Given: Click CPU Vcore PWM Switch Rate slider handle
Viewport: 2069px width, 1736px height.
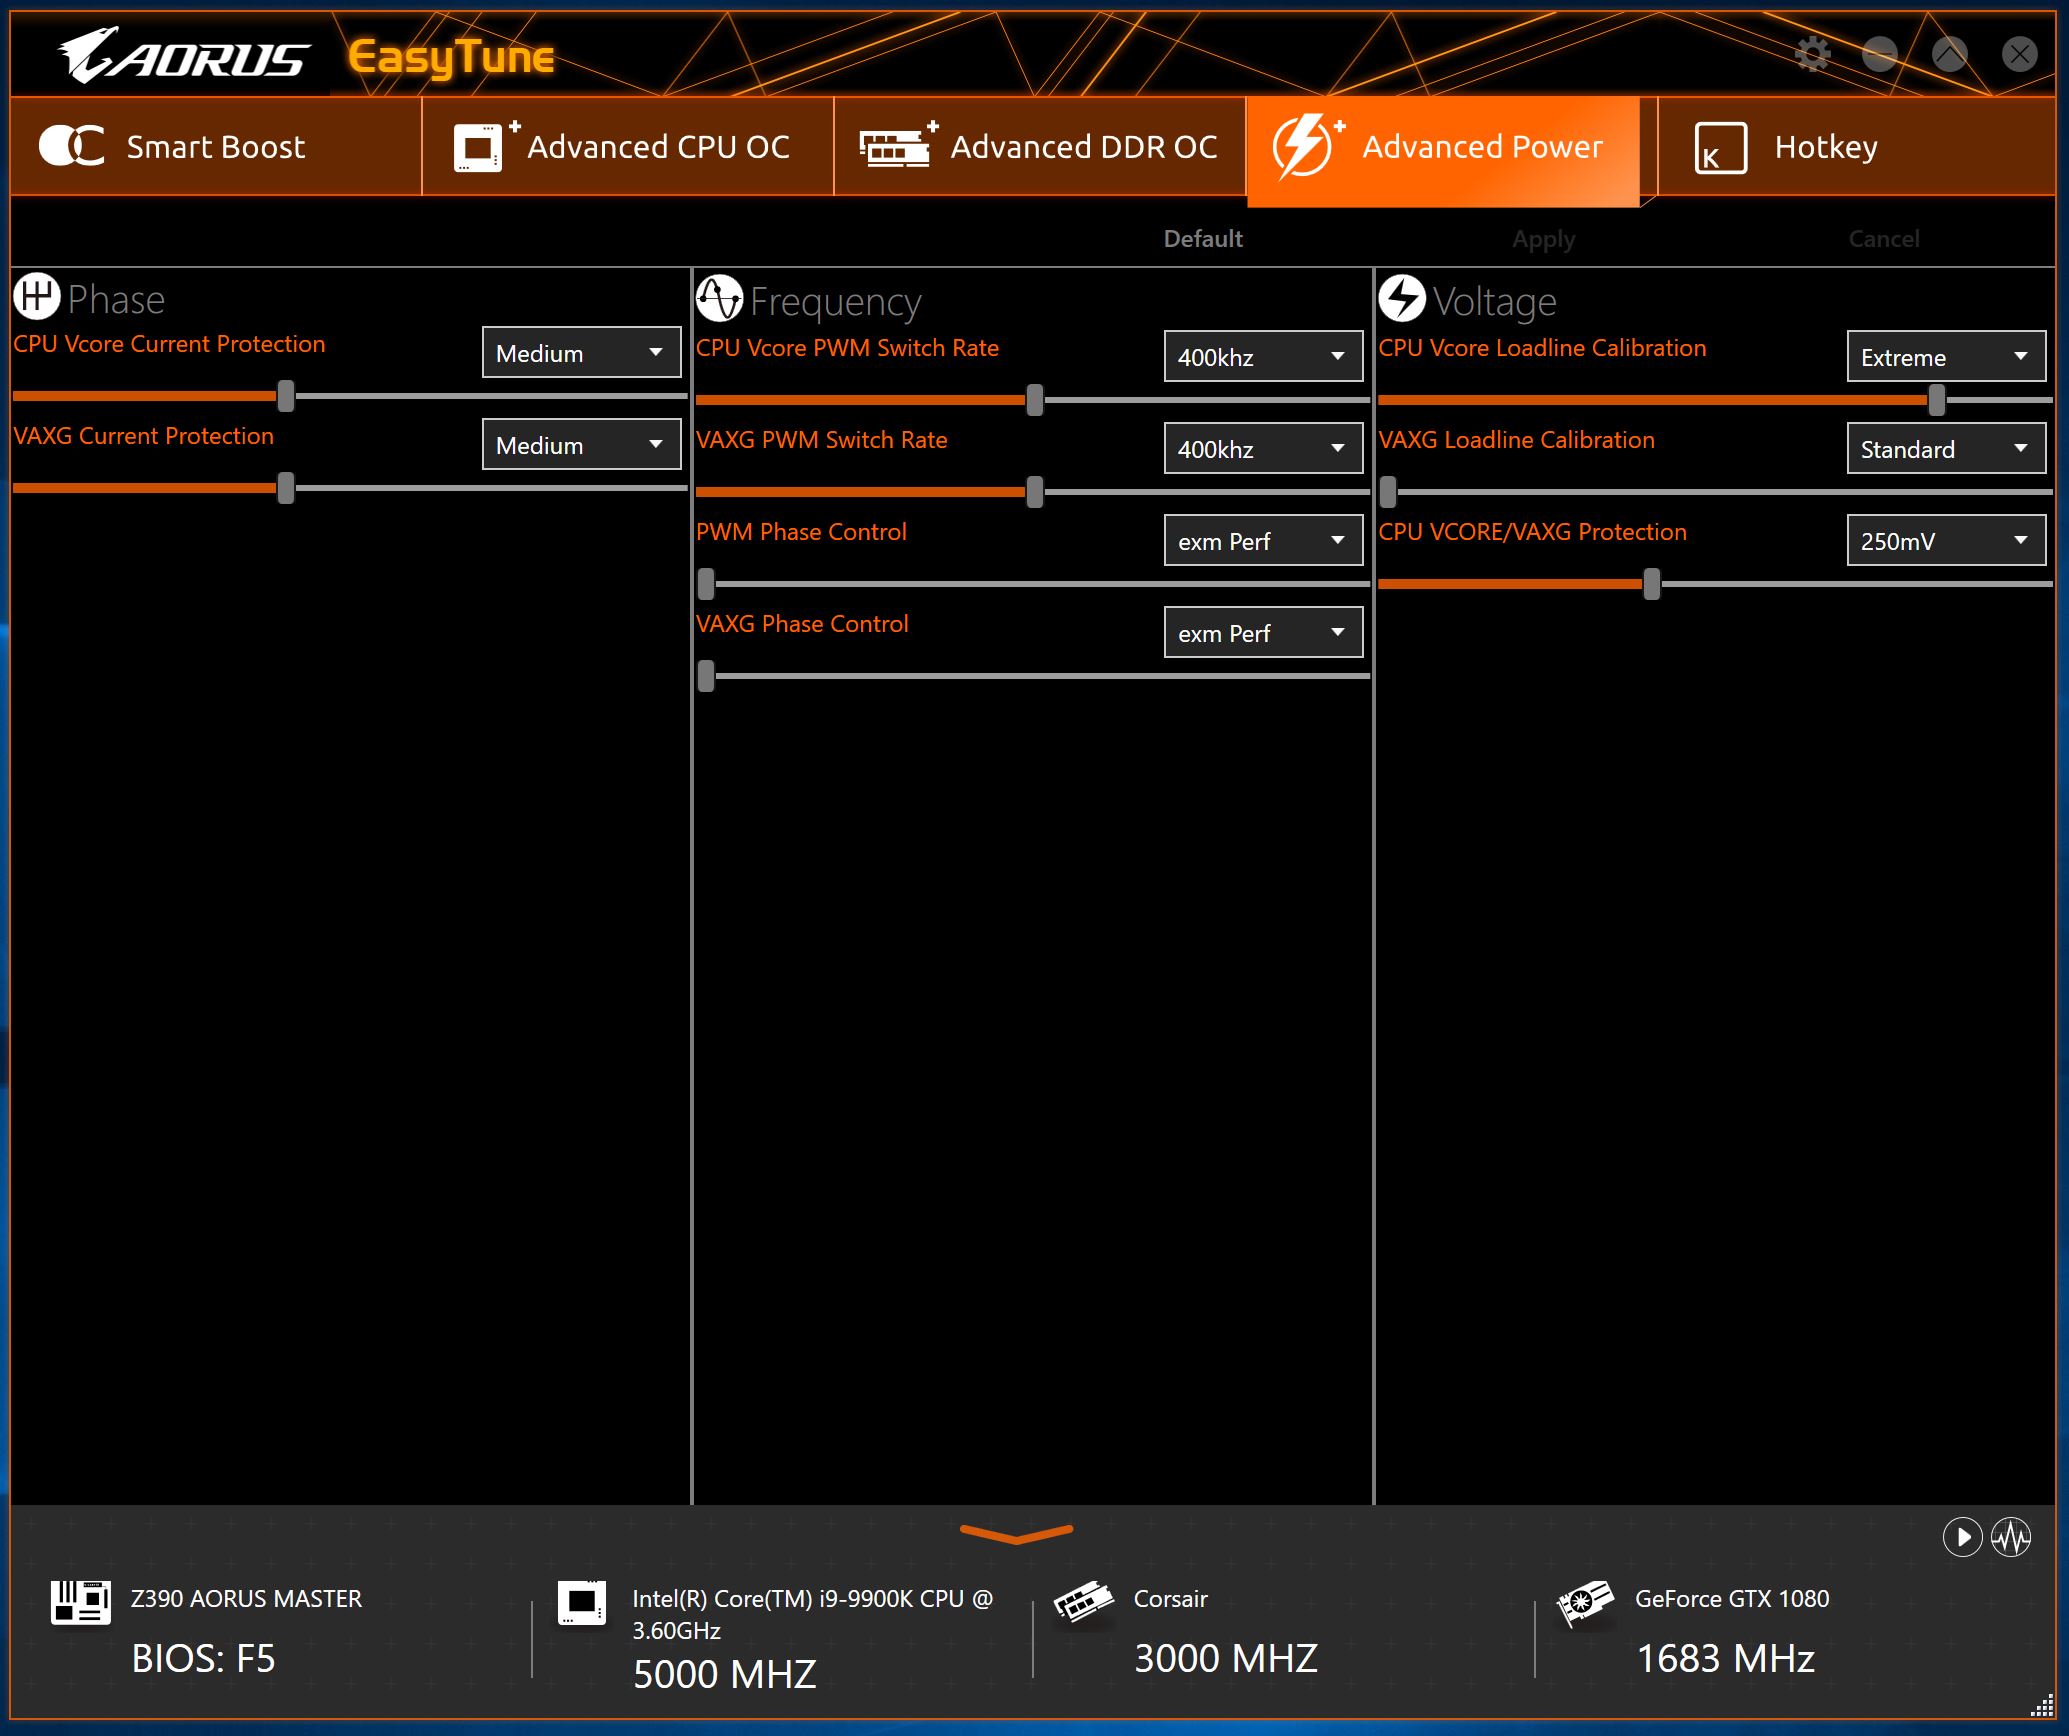Looking at the screenshot, I should click(x=1035, y=400).
